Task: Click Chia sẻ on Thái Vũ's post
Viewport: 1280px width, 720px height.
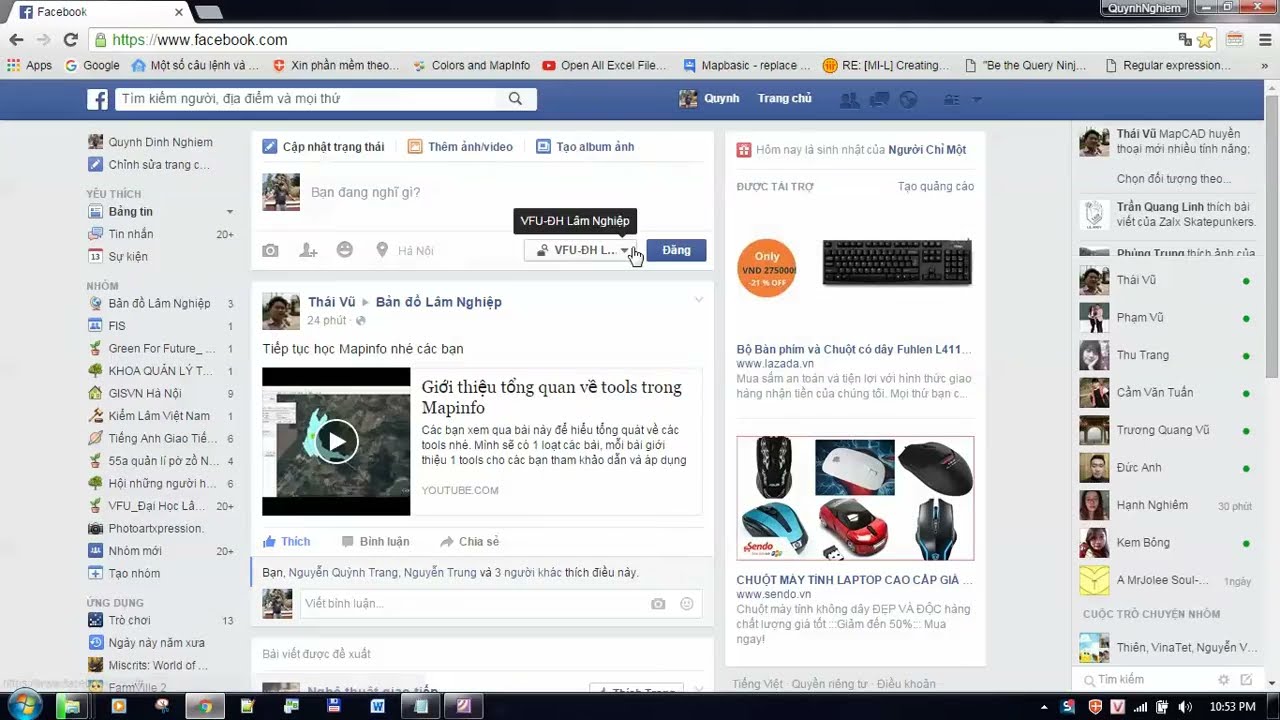Action: pos(469,541)
